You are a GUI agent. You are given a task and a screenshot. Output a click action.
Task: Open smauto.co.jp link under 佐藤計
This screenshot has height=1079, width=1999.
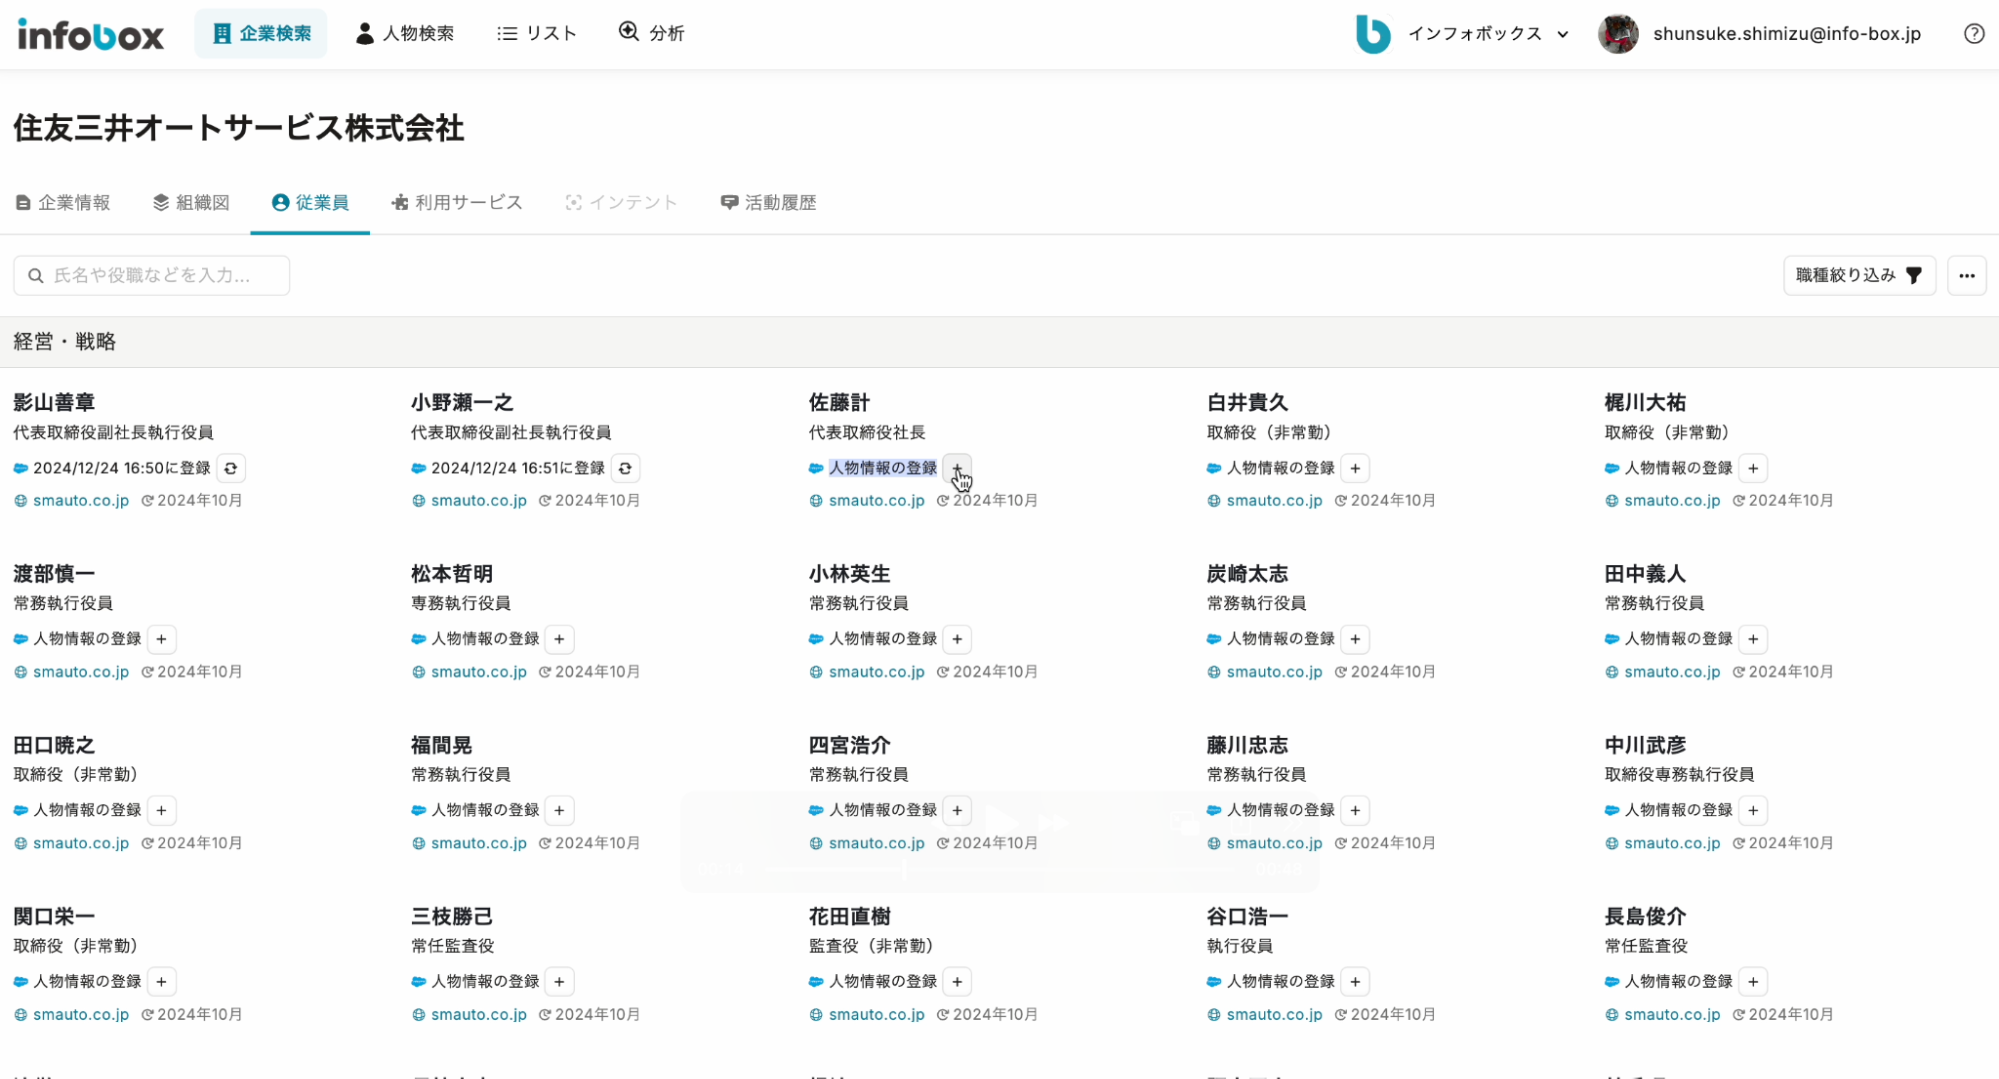click(877, 501)
